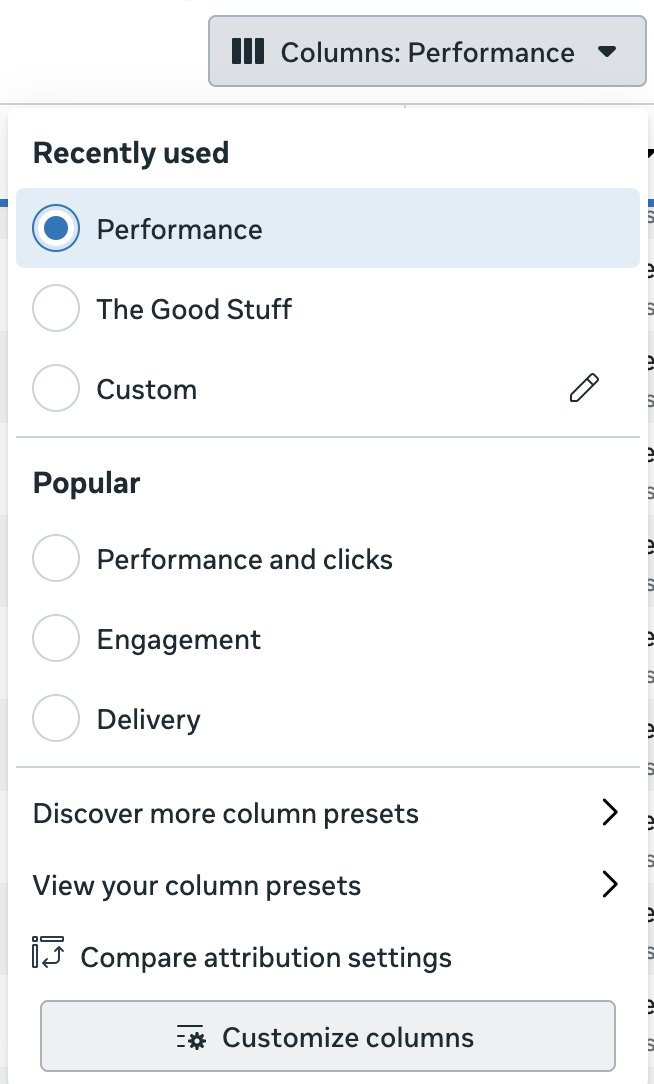
Task: Click the gear-list icon on Customize columns
Action: 191,1038
